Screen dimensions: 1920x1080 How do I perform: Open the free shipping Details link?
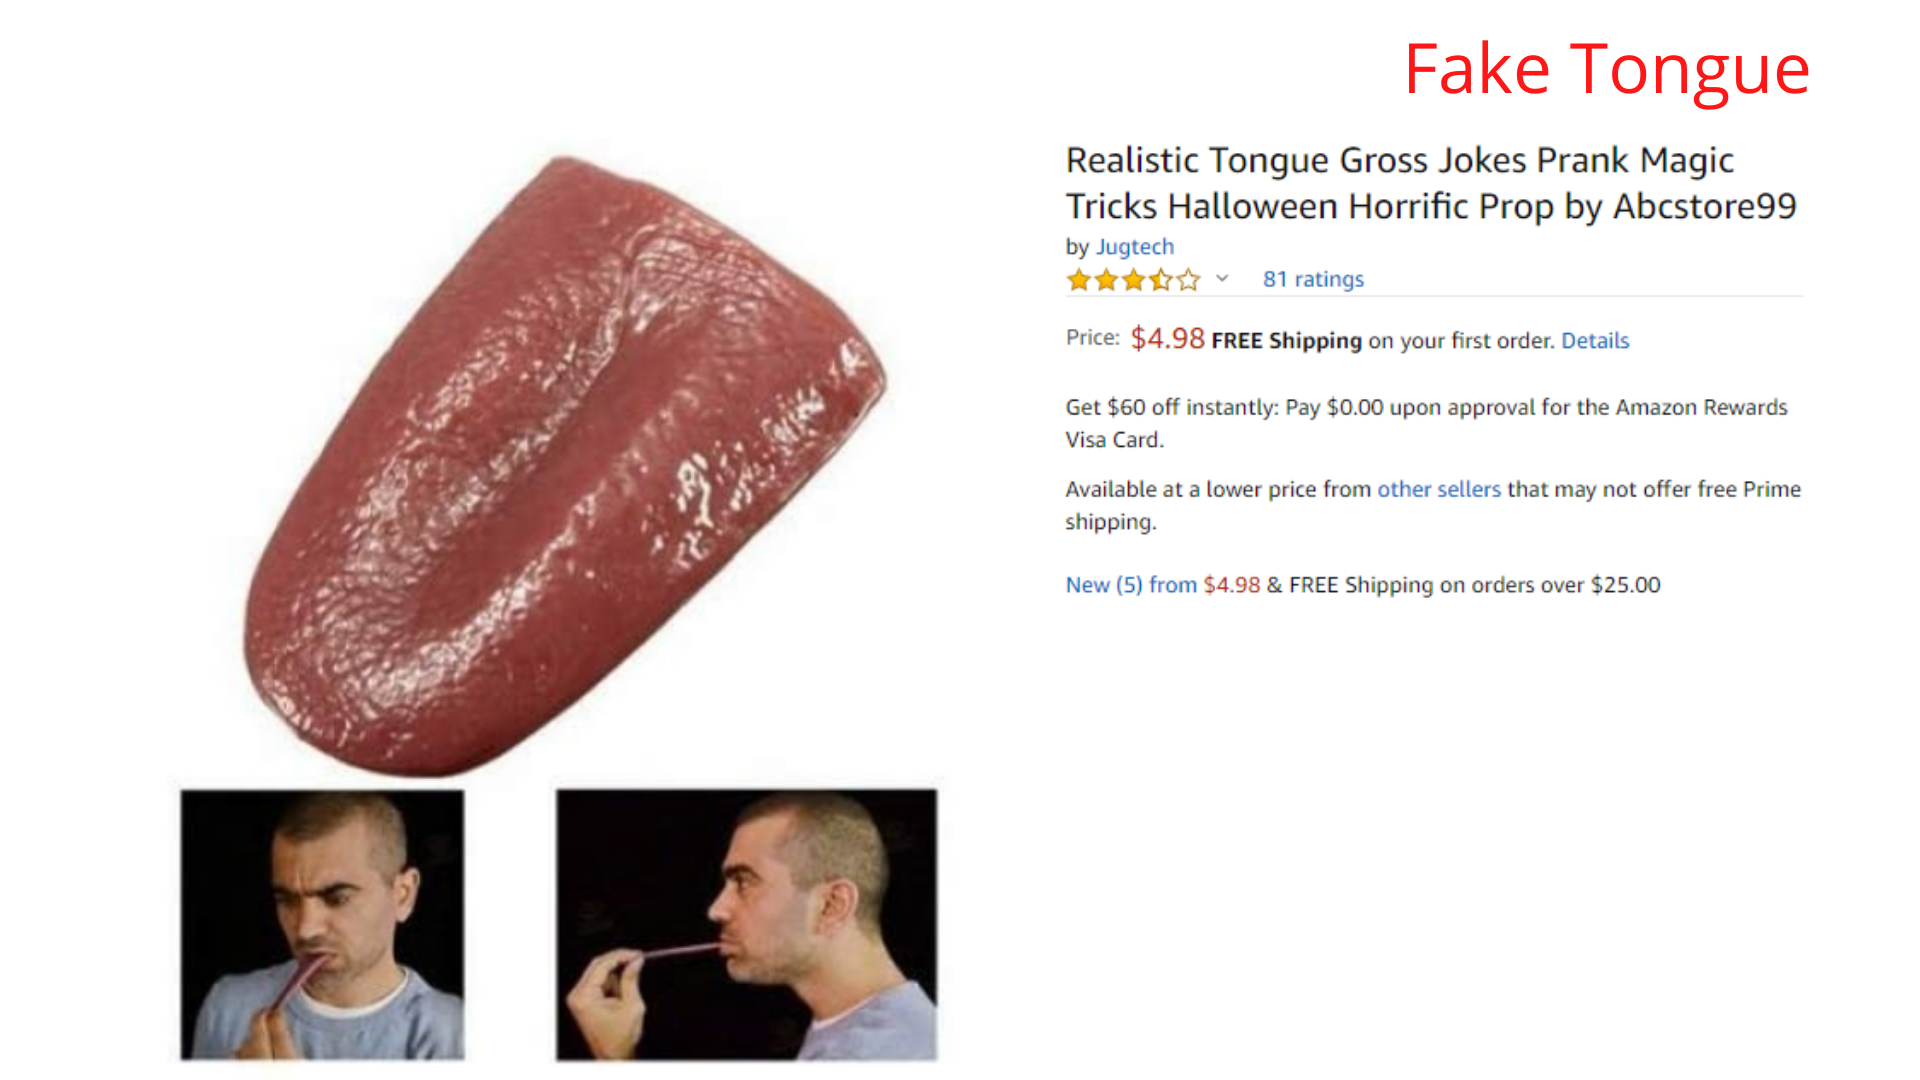pos(1595,341)
